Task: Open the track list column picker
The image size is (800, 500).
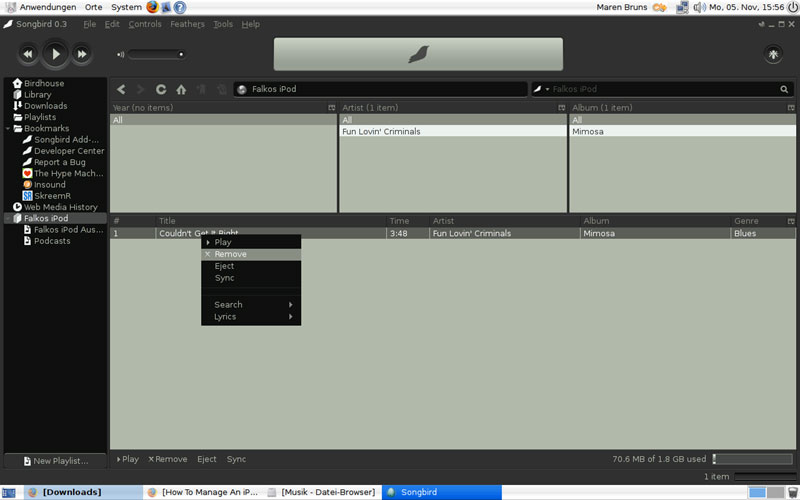Action: [791, 221]
